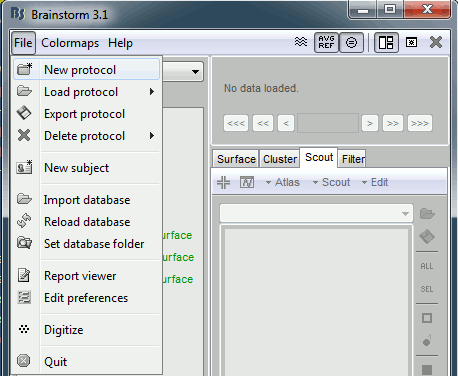Click the save scouts disk icon
The height and width of the screenshot is (376, 458).
[427, 237]
